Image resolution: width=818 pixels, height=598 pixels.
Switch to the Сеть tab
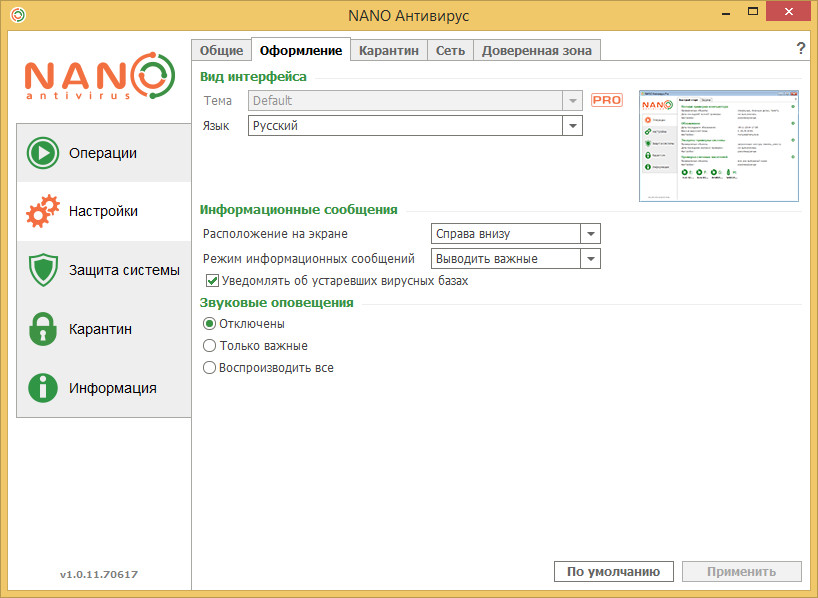(x=451, y=51)
